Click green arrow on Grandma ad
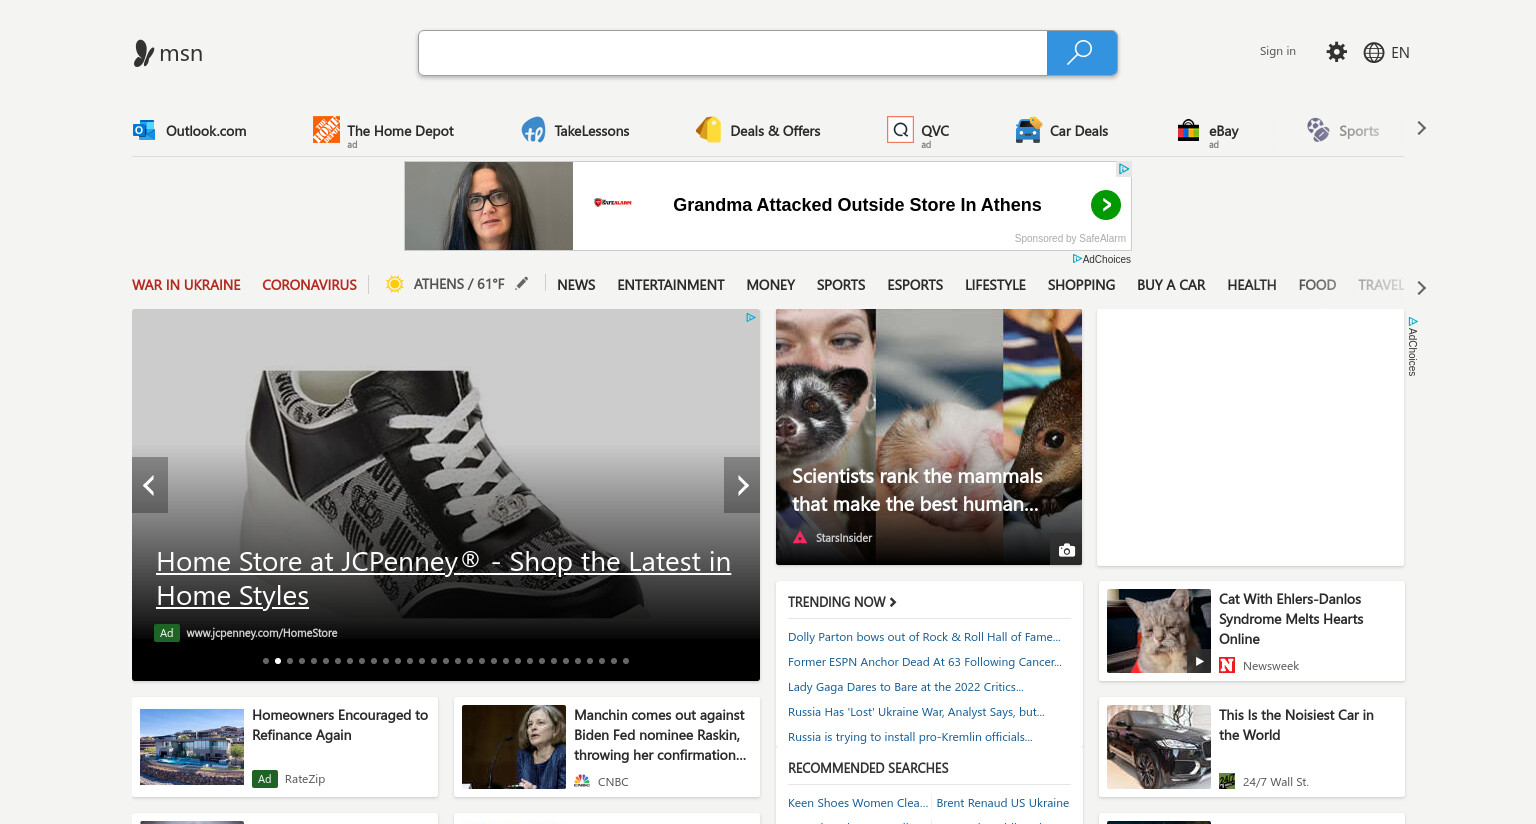This screenshot has width=1536, height=824. pos(1105,205)
